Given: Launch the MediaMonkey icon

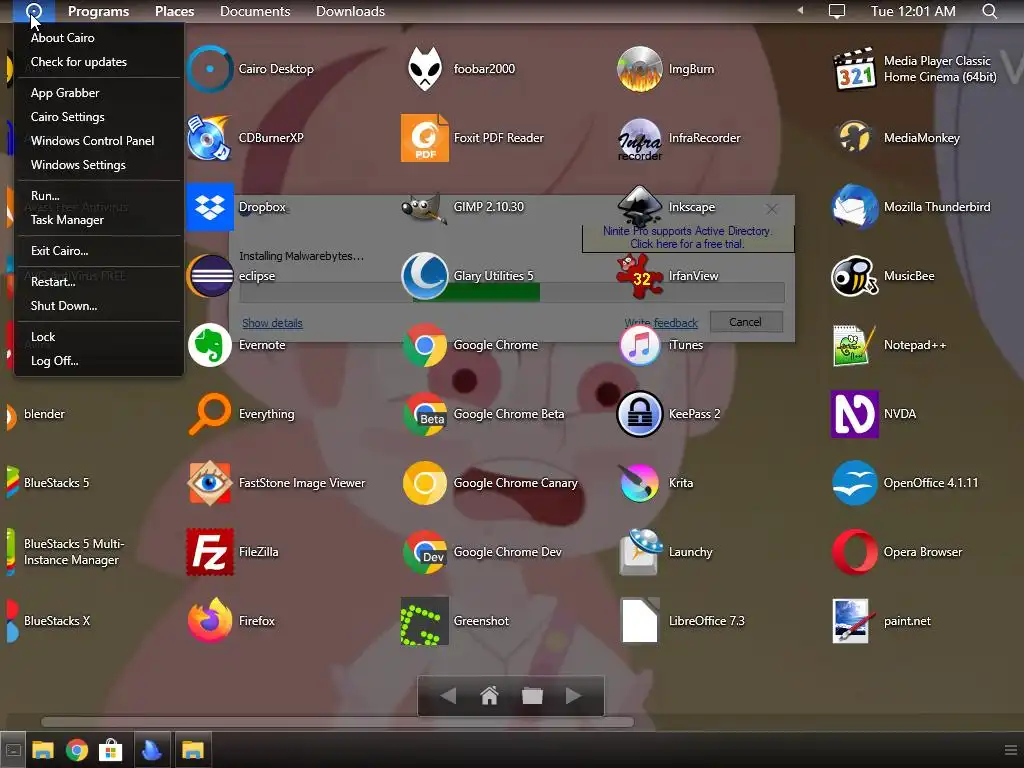Looking at the screenshot, I should [854, 138].
